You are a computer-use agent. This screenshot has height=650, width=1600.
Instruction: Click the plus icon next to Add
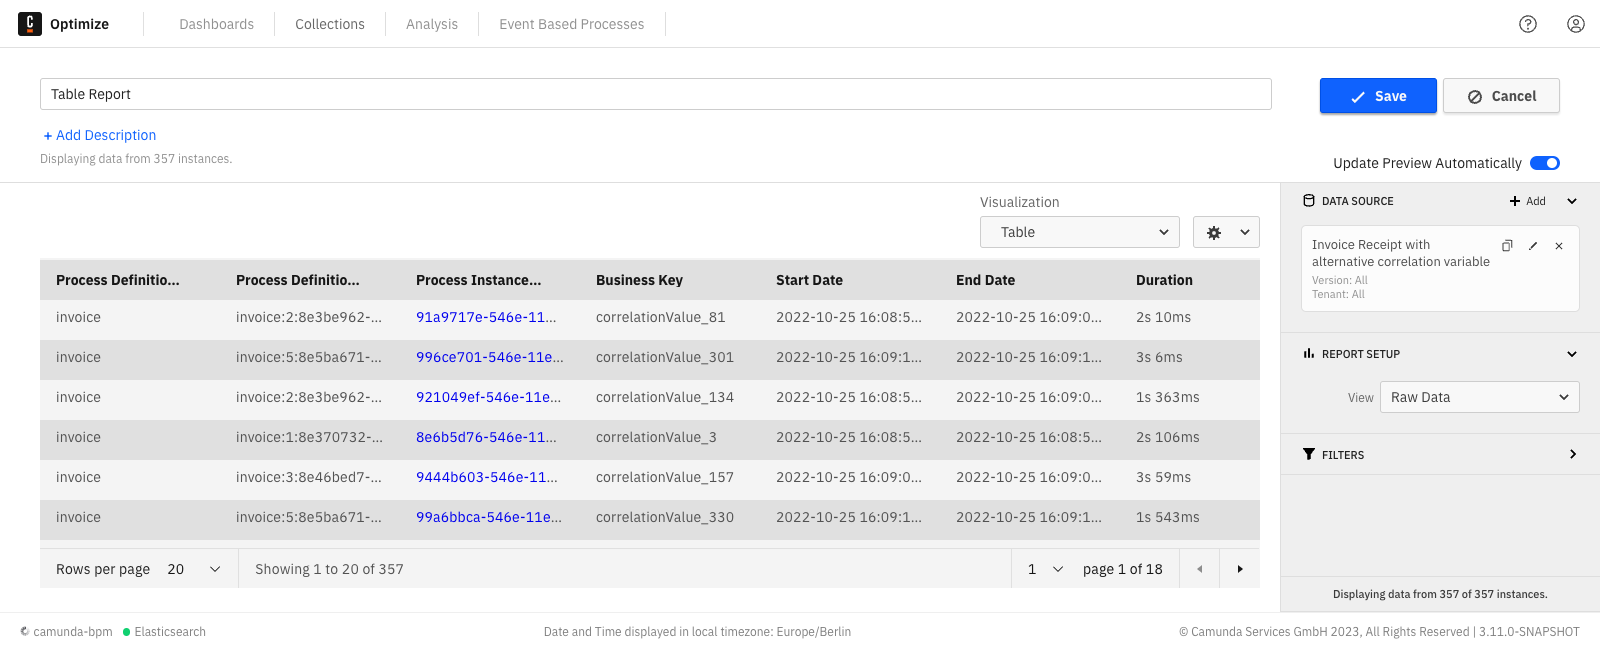pos(1515,201)
